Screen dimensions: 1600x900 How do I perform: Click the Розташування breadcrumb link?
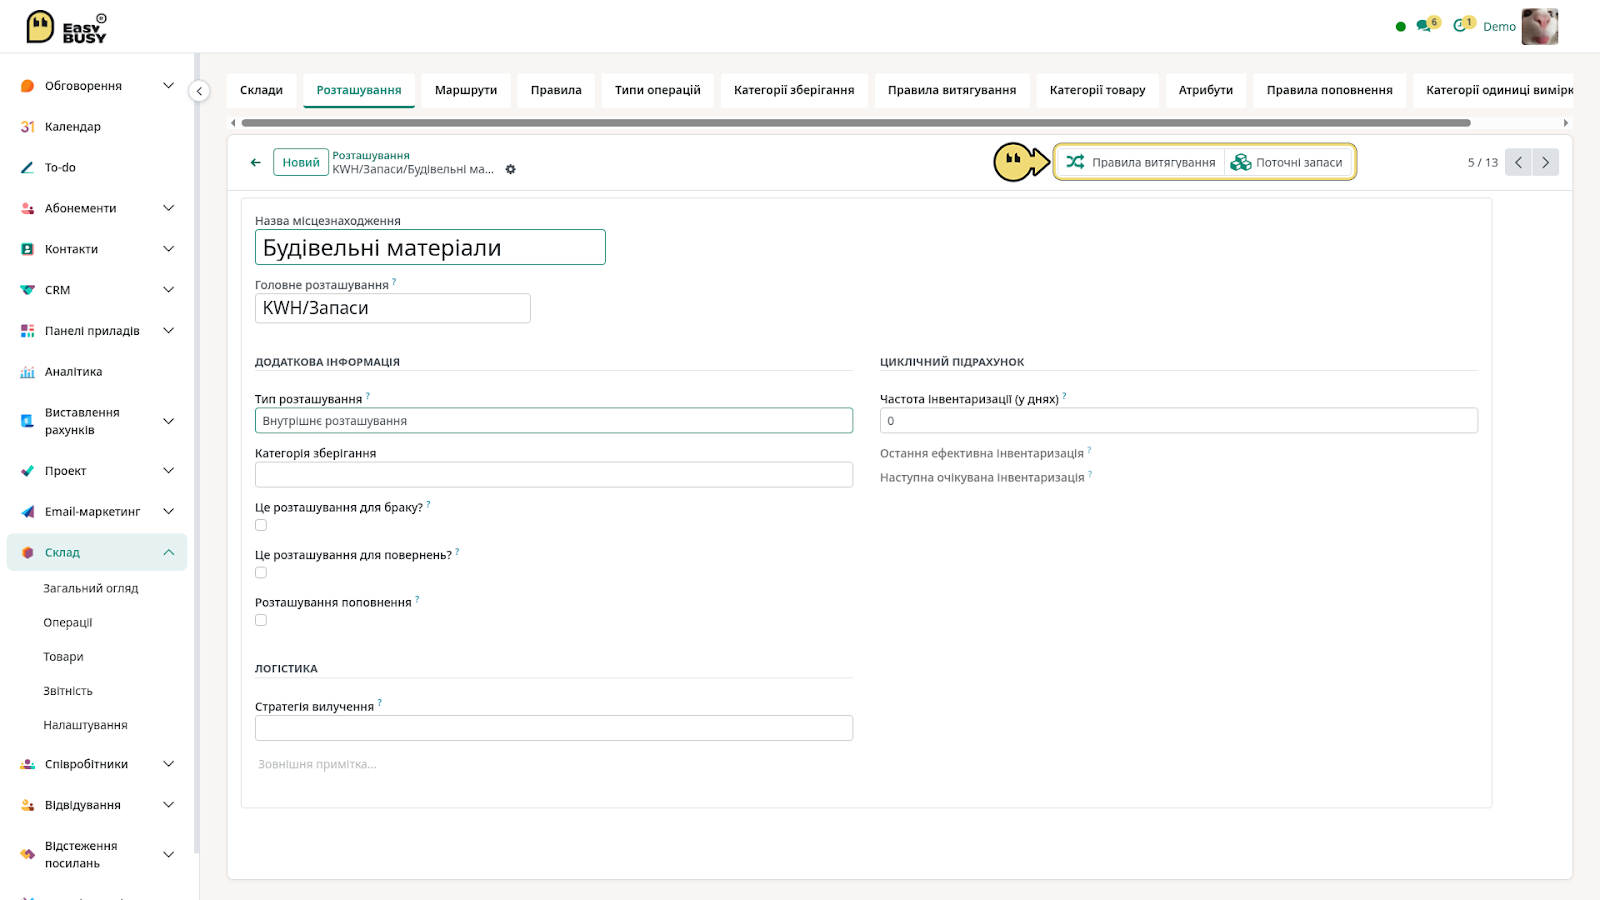(371, 155)
